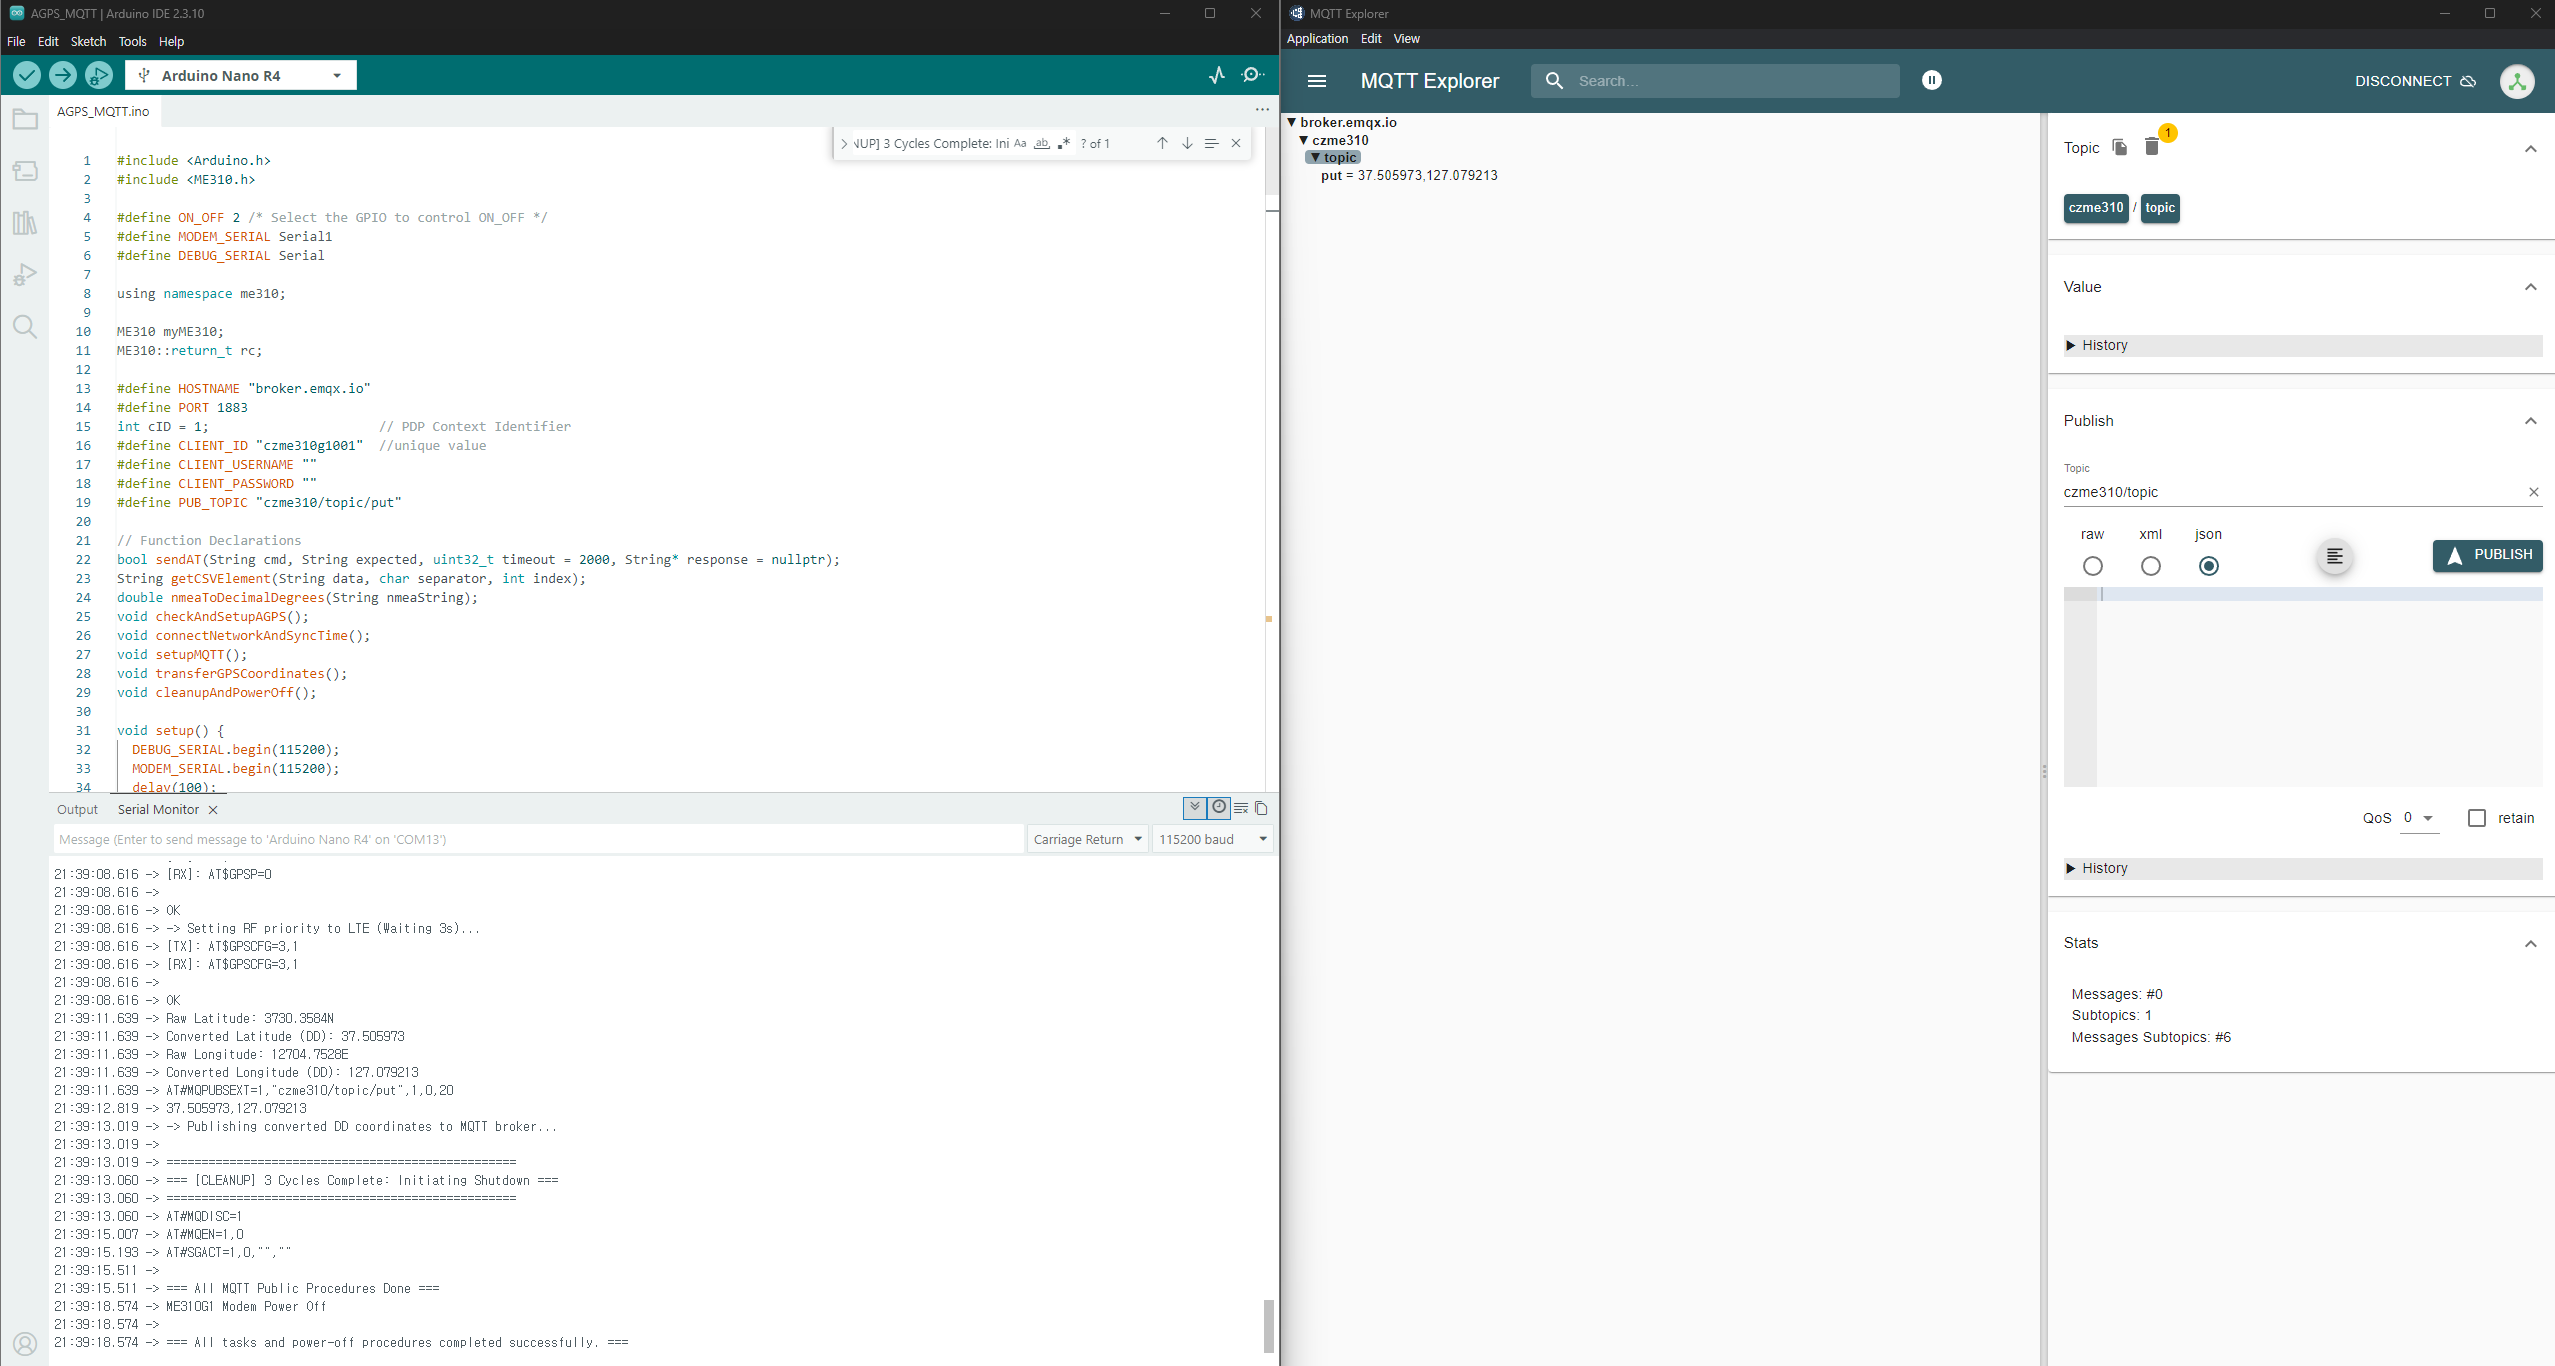
Task: Delete topic with trash icon
Action: coord(2152,147)
